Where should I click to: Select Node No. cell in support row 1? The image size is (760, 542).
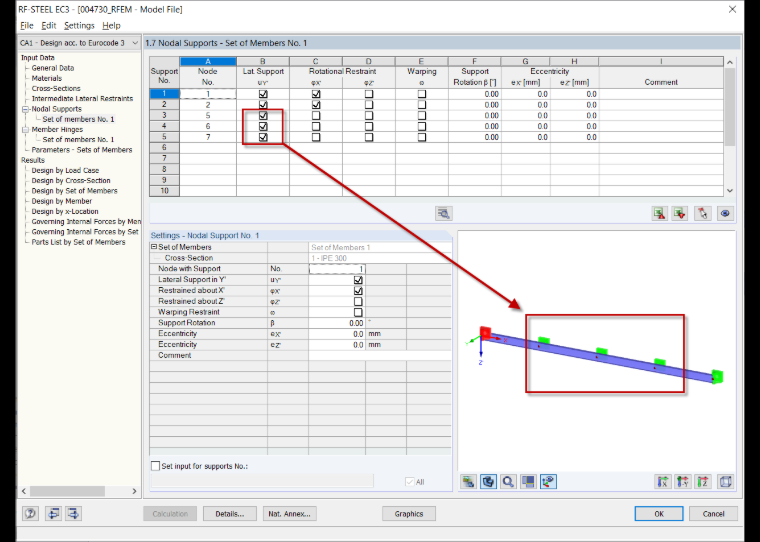coord(208,94)
